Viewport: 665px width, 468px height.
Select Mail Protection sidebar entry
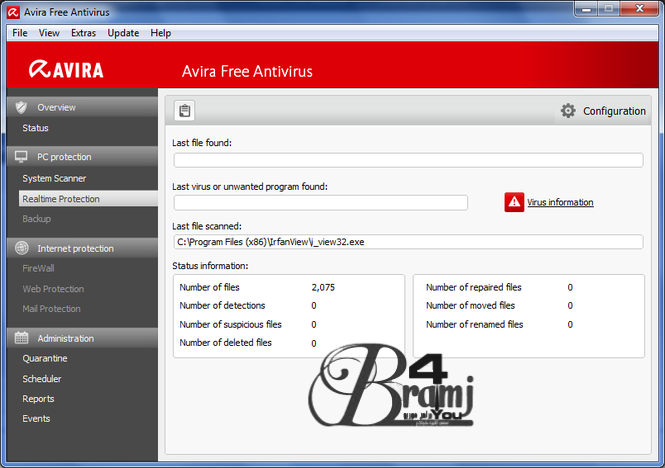click(52, 309)
